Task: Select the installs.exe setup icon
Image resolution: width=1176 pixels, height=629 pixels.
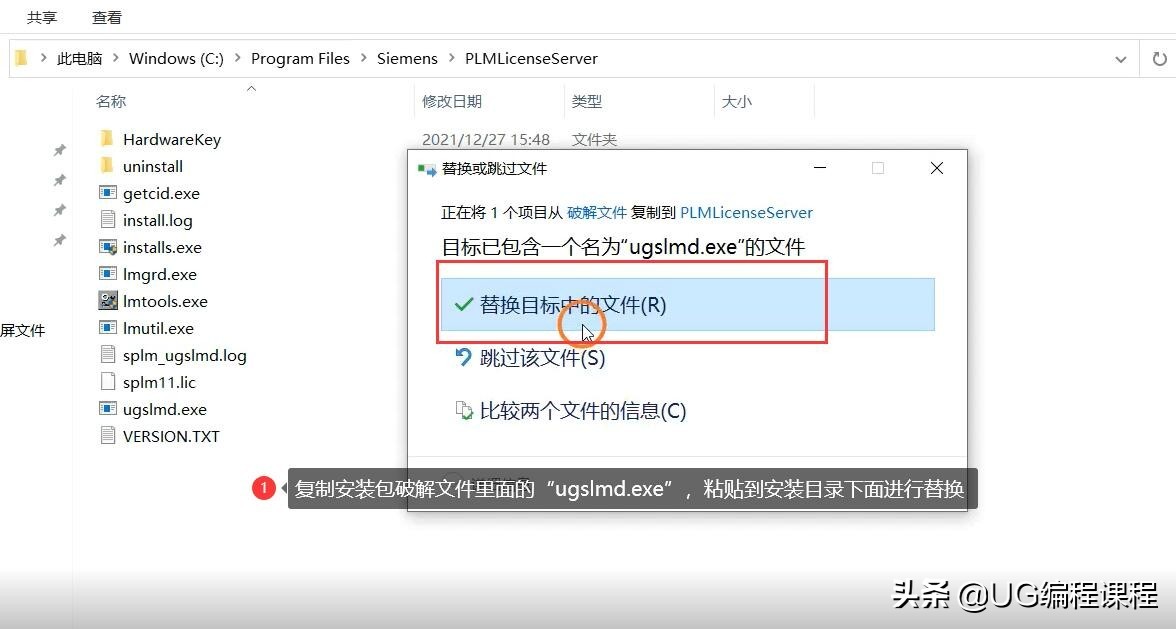Action: click(106, 246)
